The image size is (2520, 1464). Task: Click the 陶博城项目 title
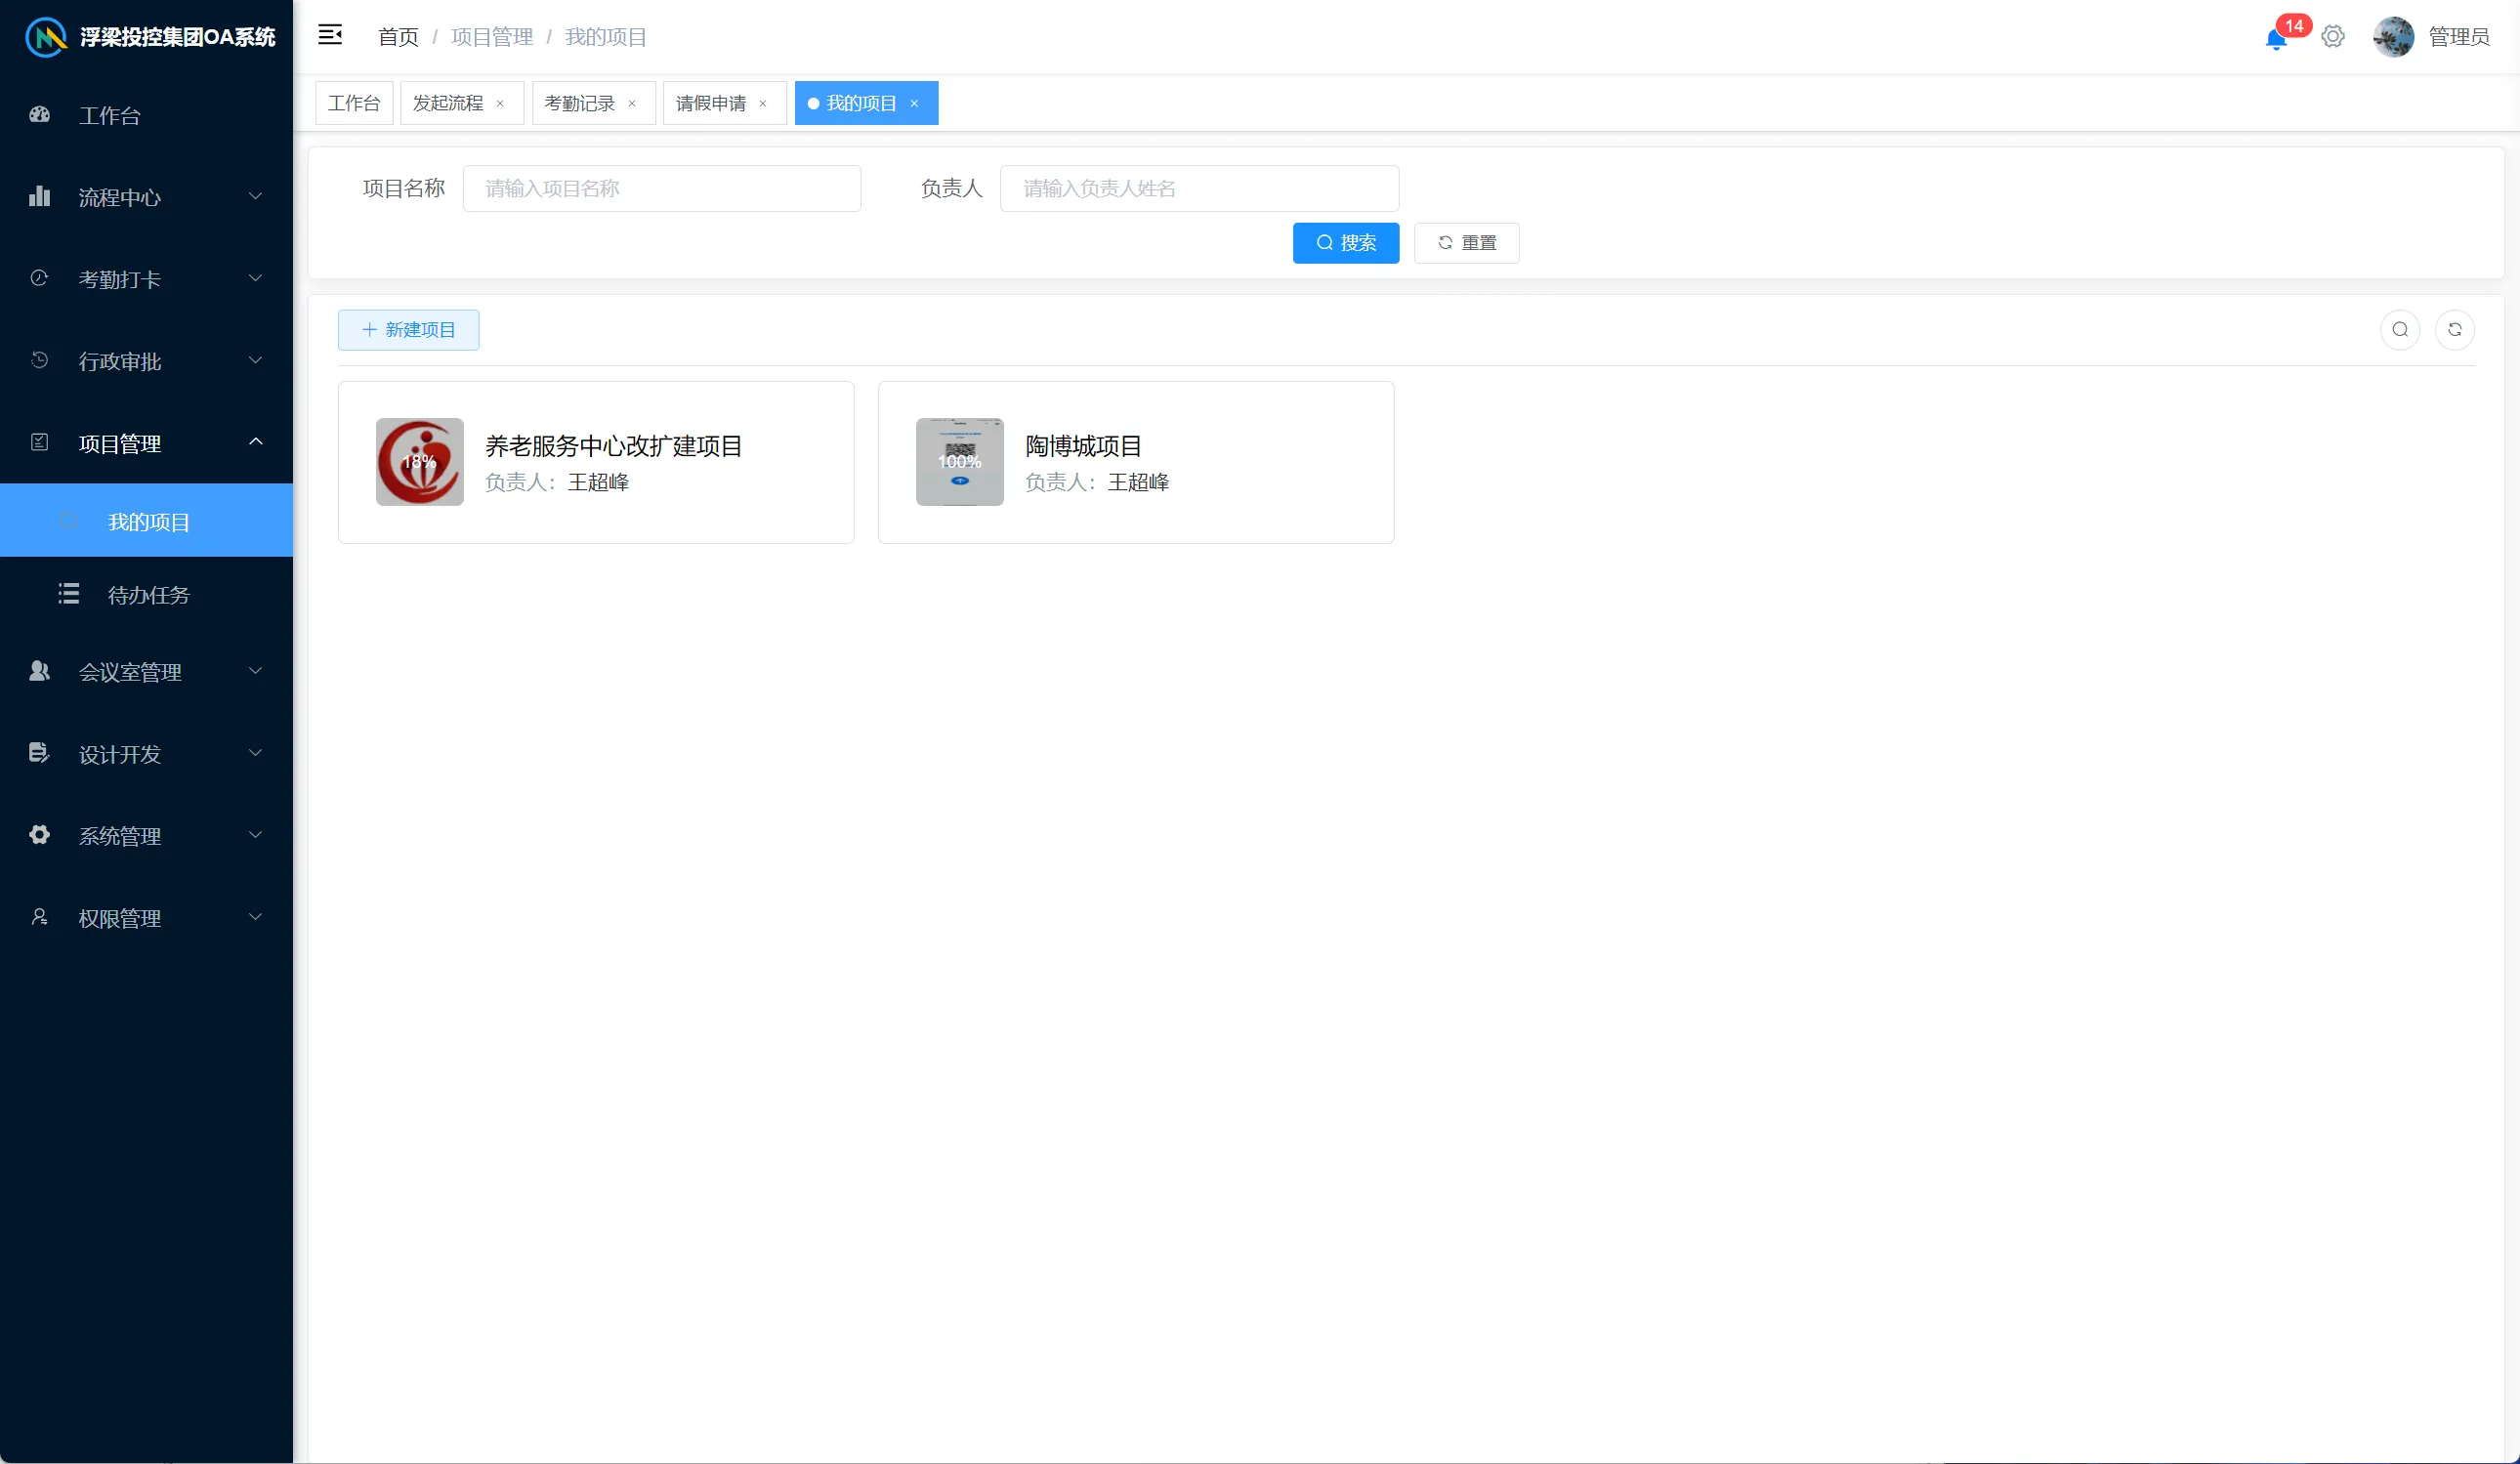pos(1084,446)
